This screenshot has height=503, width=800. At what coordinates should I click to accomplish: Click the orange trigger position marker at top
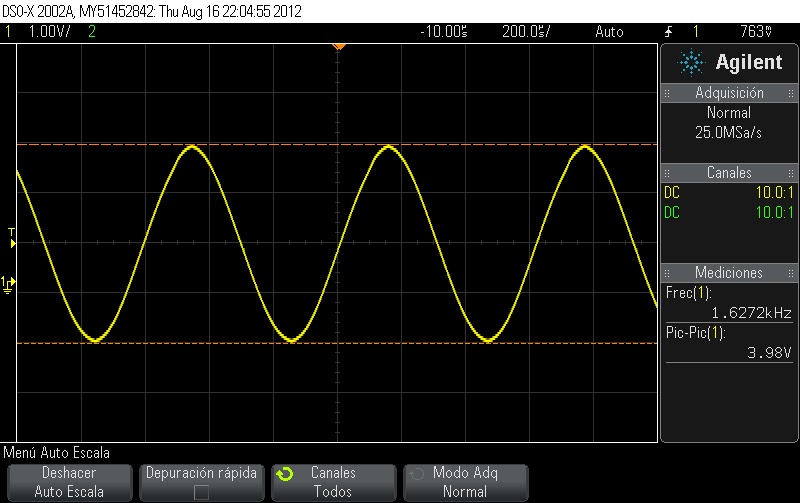click(339, 47)
